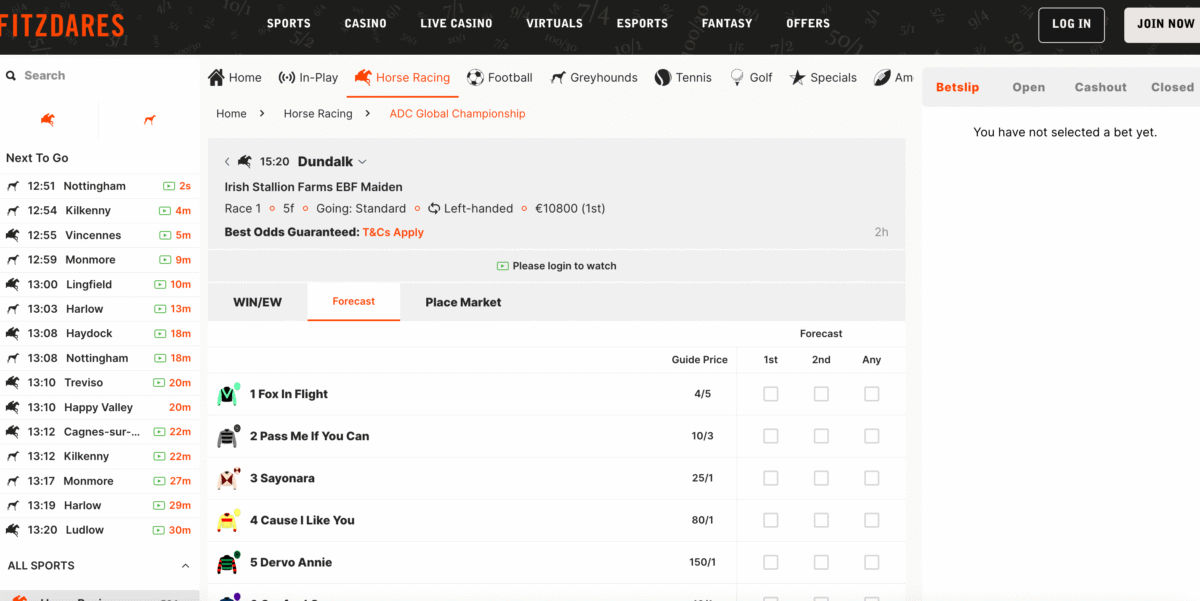The width and height of the screenshot is (1200, 601).
Task: Open the Cashout tab in betslip panel
Action: pos(1100,87)
